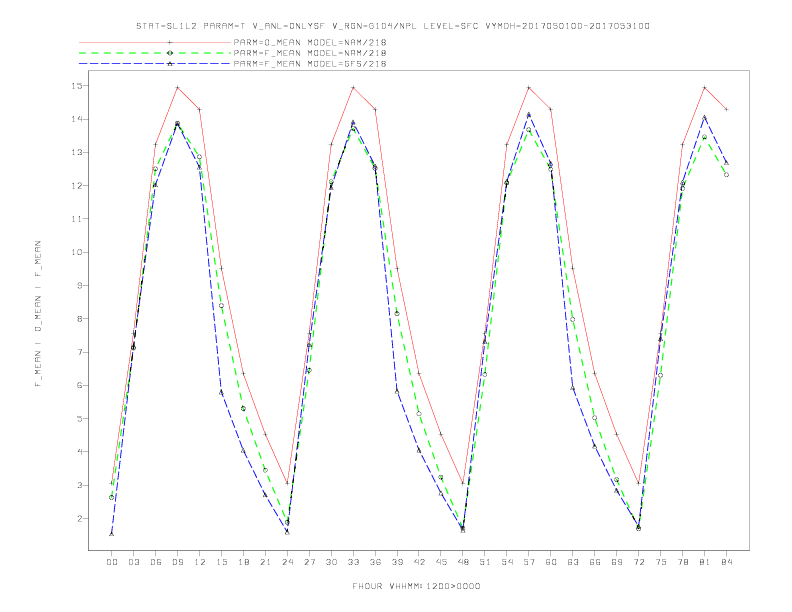Click y-axis tick label 12

pos(77,186)
